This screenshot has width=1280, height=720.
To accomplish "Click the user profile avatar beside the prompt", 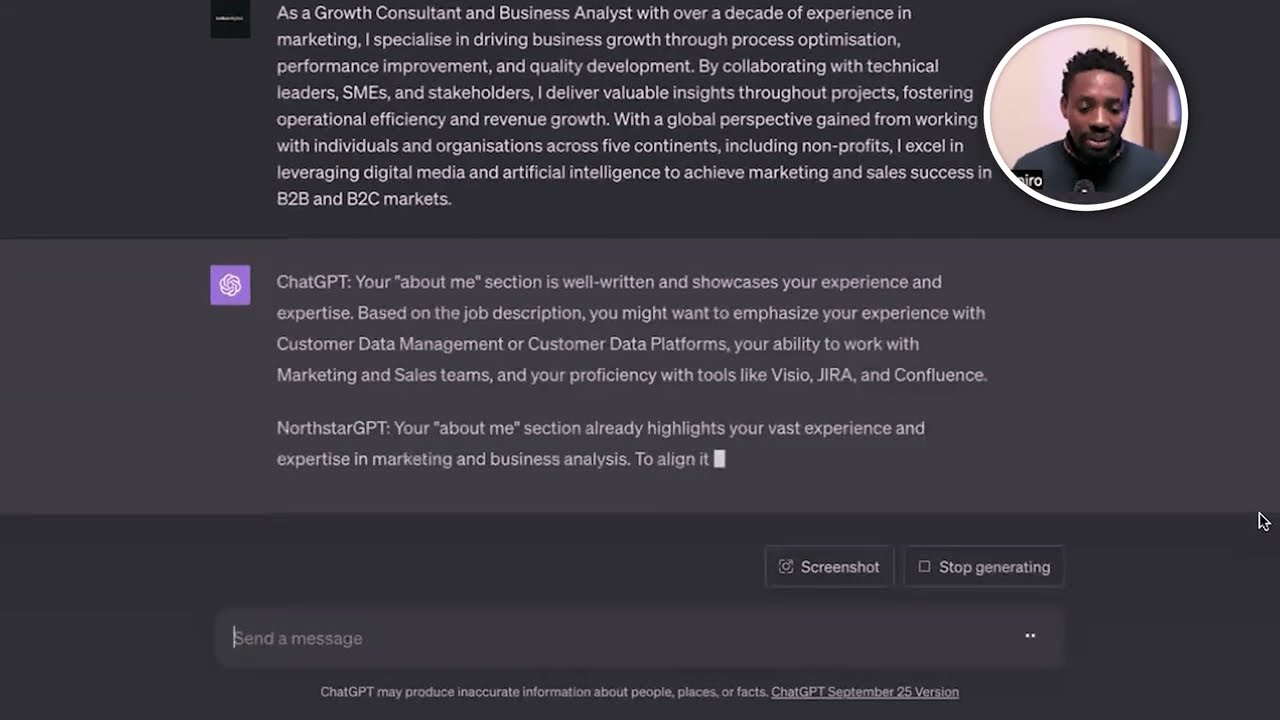I will pyautogui.click(x=230, y=19).
